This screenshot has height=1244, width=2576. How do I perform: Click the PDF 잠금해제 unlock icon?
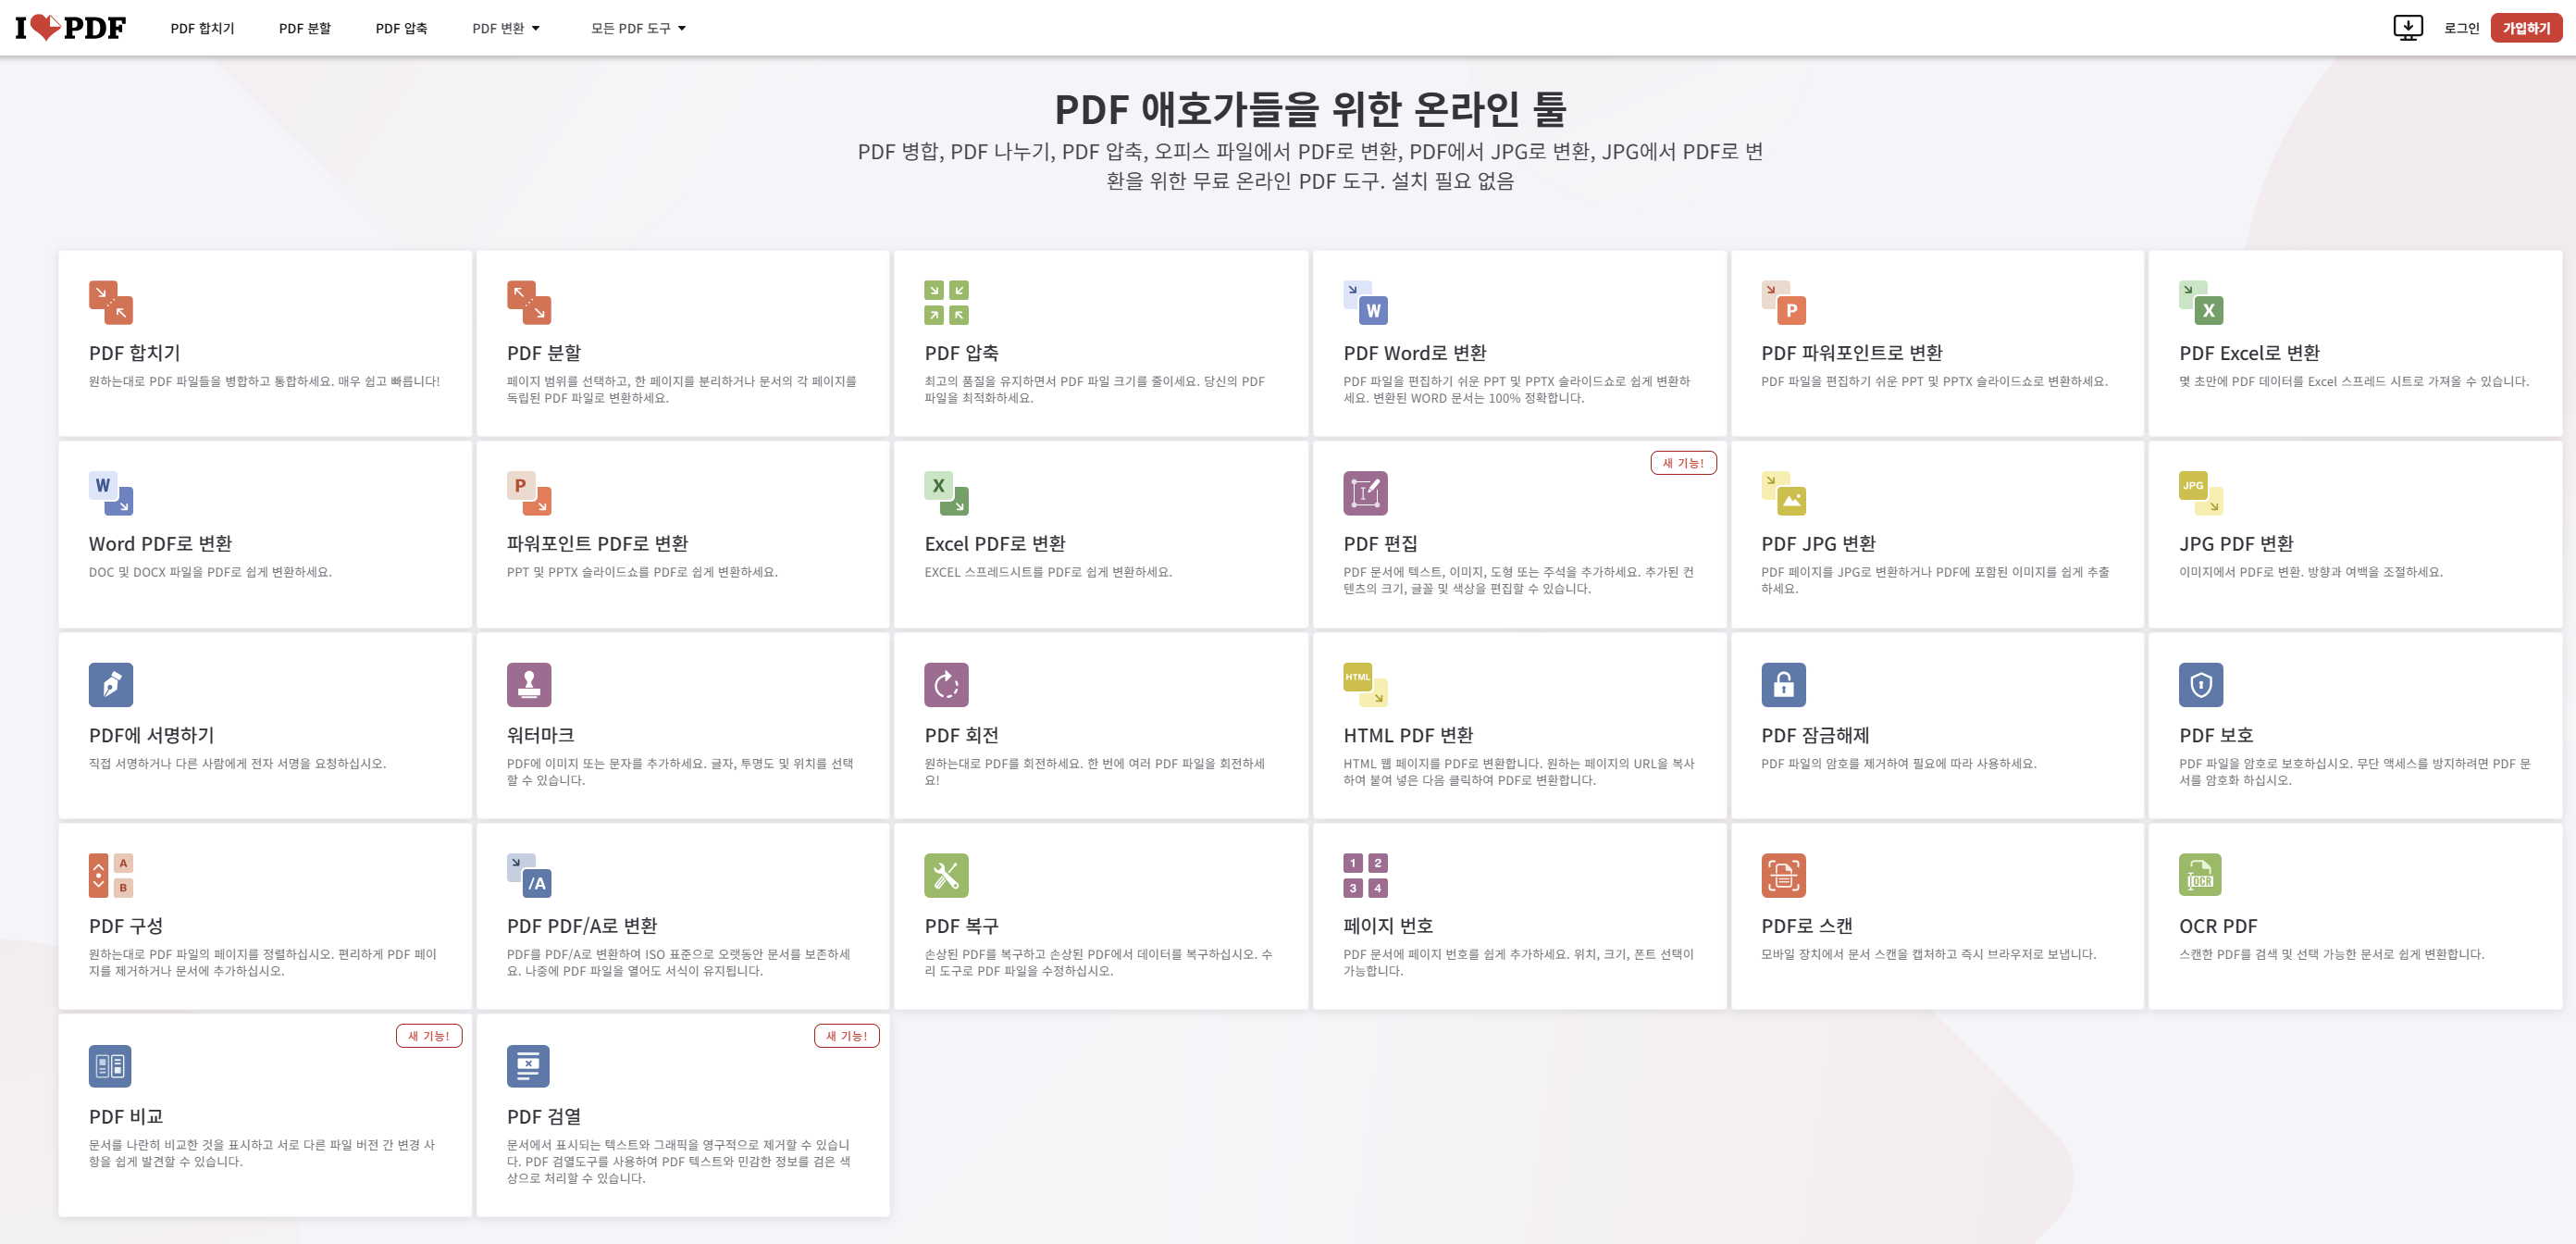click(1782, 684)
